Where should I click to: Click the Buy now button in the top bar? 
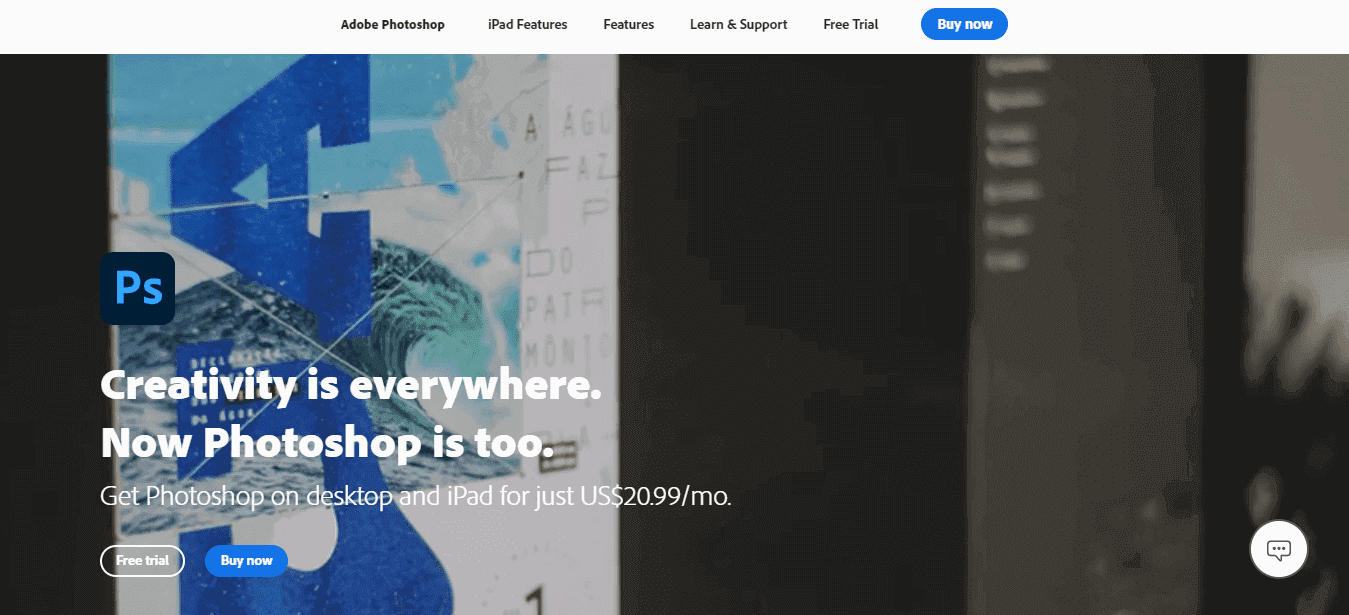click(x=964, y=24)
